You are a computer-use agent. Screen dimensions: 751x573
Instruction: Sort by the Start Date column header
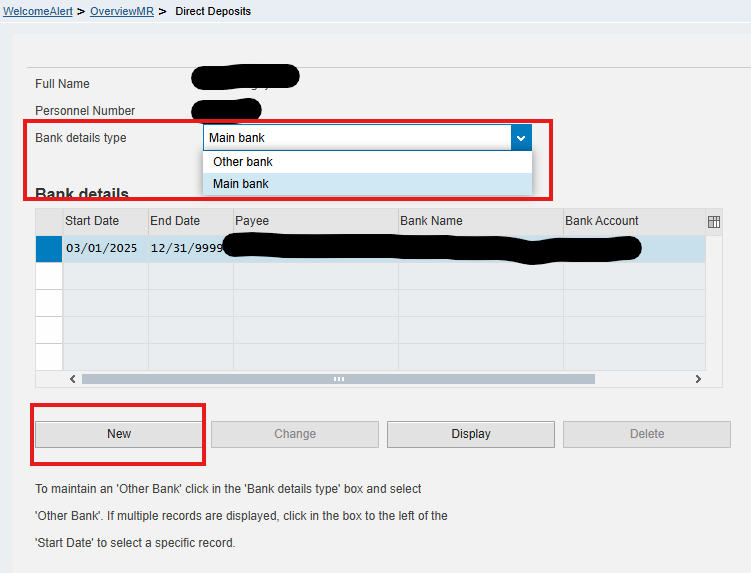(x=105, y=221)
